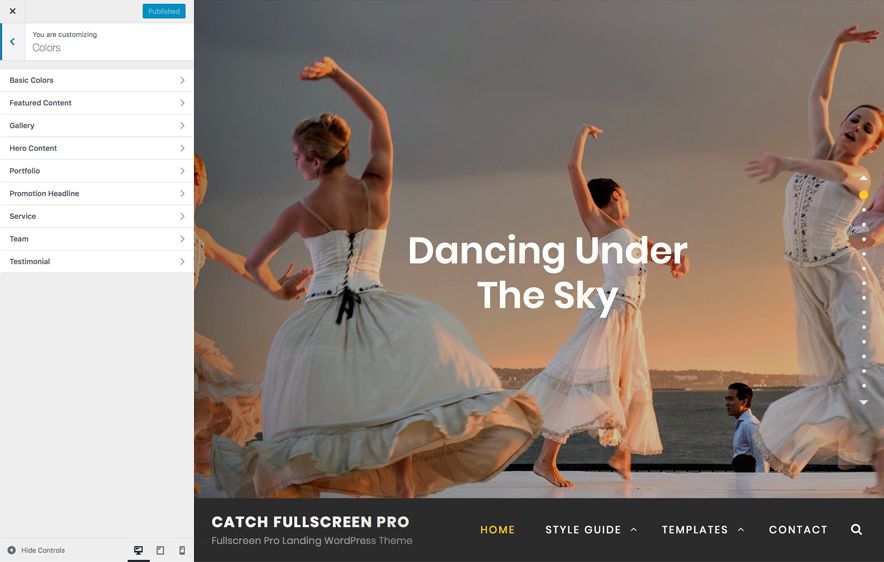Open the search magnifier in site header
The height and width of the screenshot is (562, 884).
point(856,529)
